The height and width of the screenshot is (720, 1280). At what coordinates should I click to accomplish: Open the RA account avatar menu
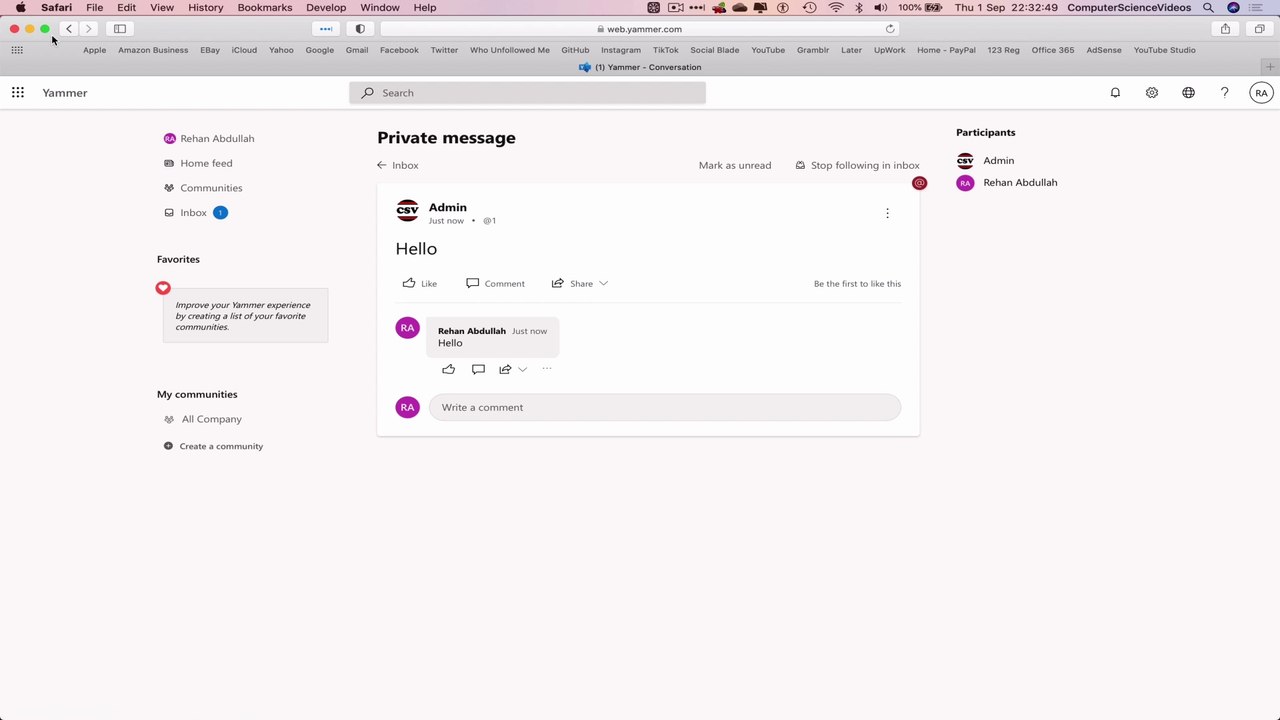tap(1261, 93)
